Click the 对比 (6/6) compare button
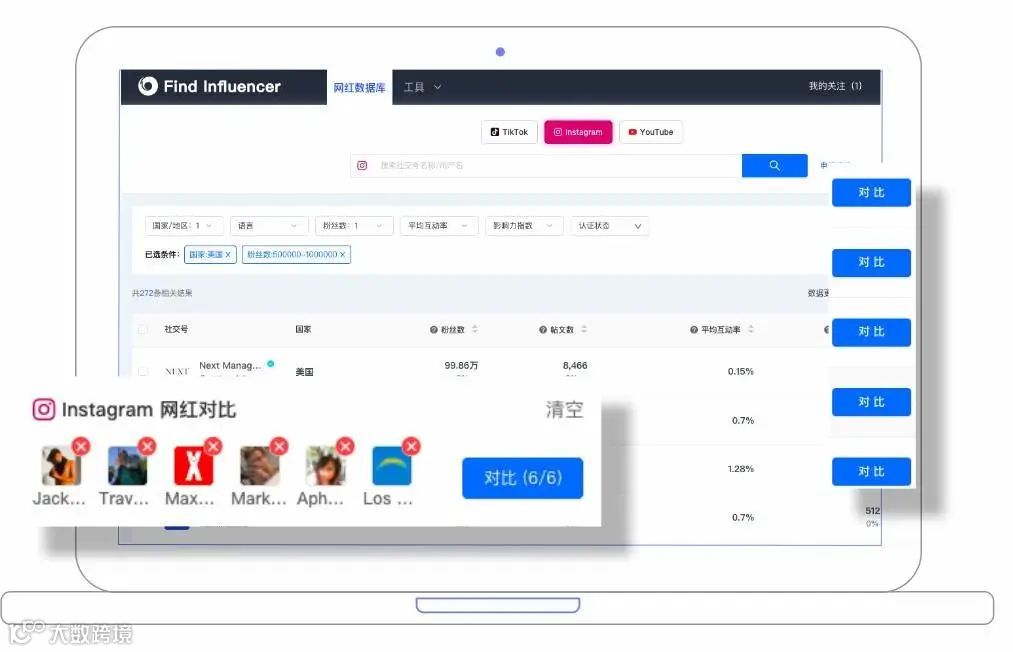Viewport: 1013px width, 652px height. pyautogui.click(x=523, y=478)
